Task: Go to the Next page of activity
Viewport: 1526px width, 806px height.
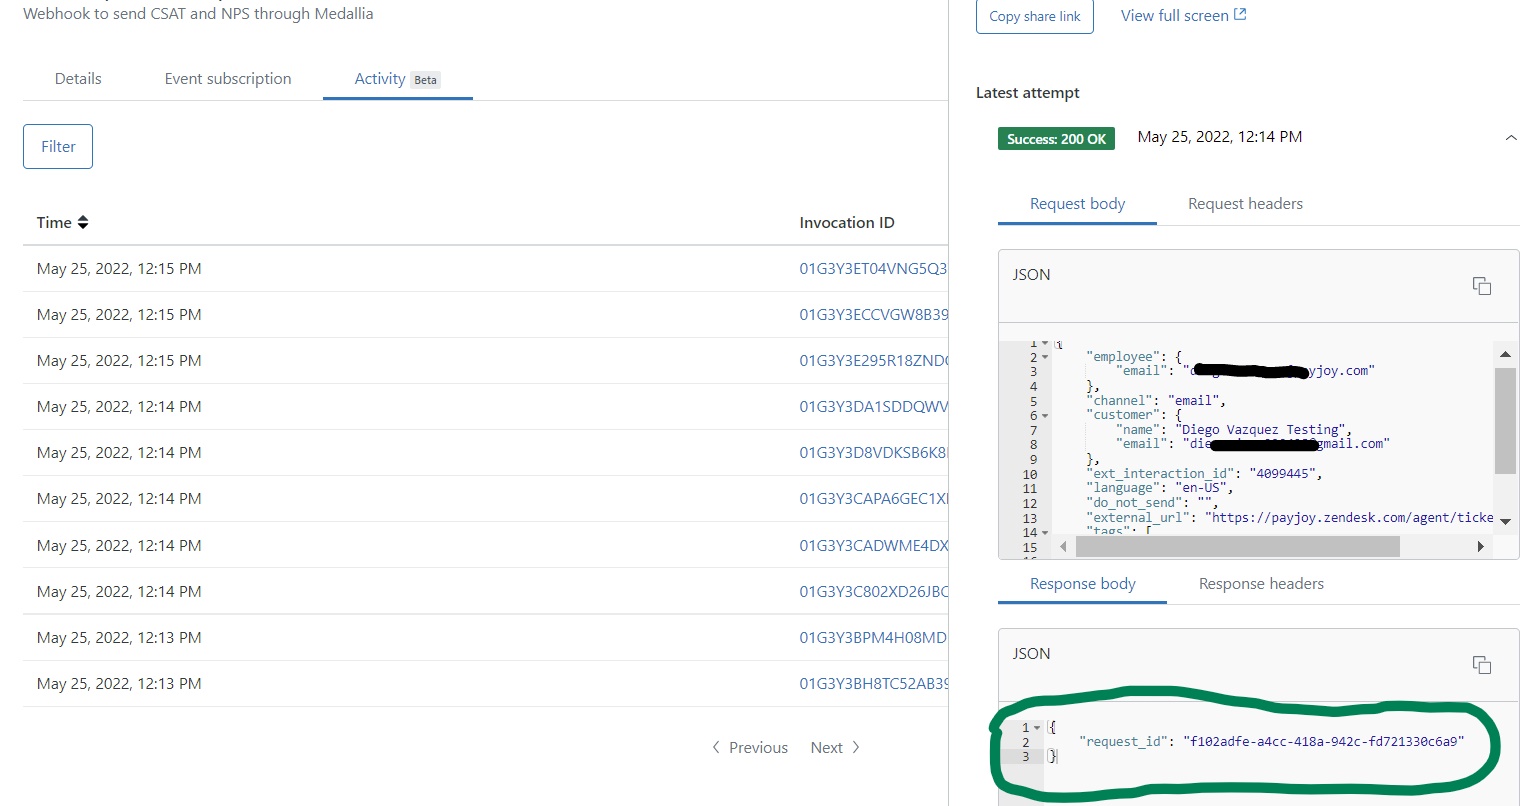Action: point(834,748)
